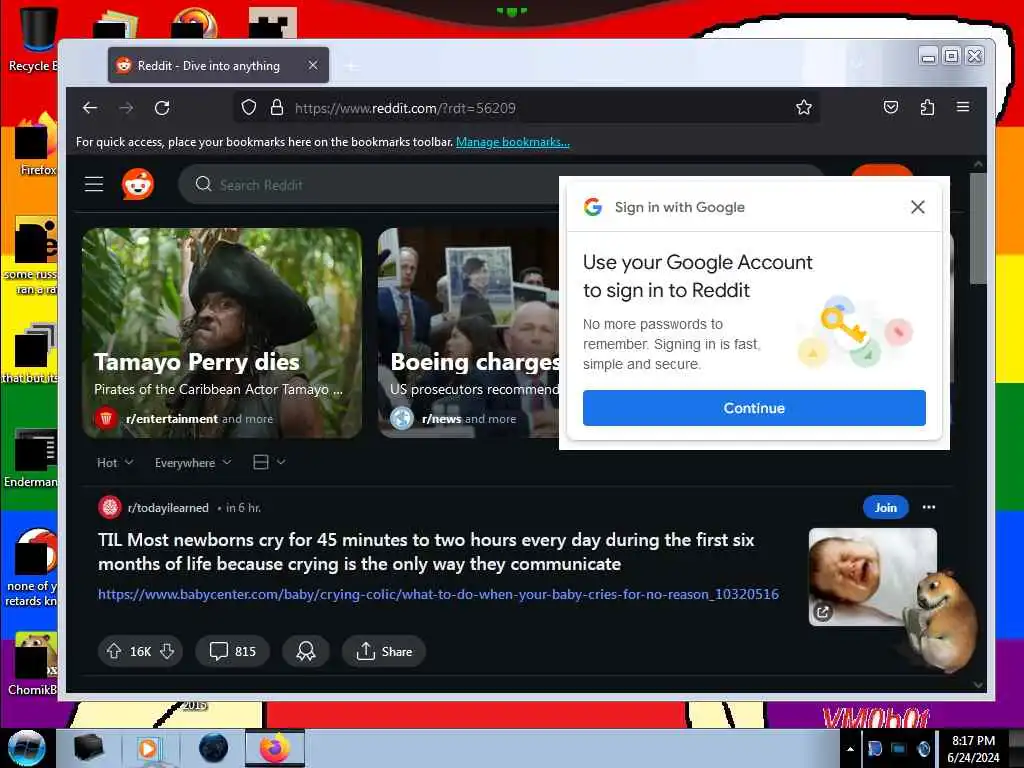Open the Manage bookmarks link

[x=513, y=142]
